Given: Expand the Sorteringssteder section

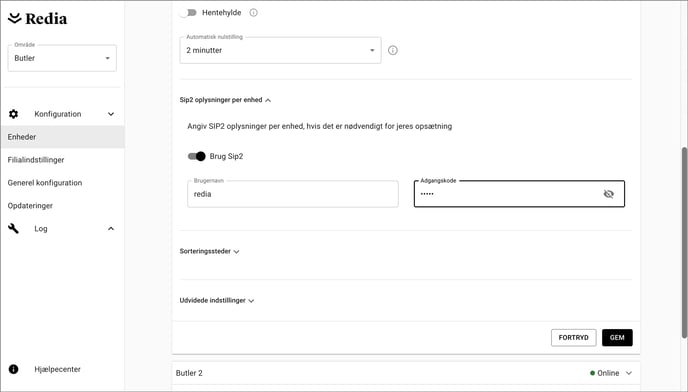Looking at the screenshot, I should pos(209,252).
